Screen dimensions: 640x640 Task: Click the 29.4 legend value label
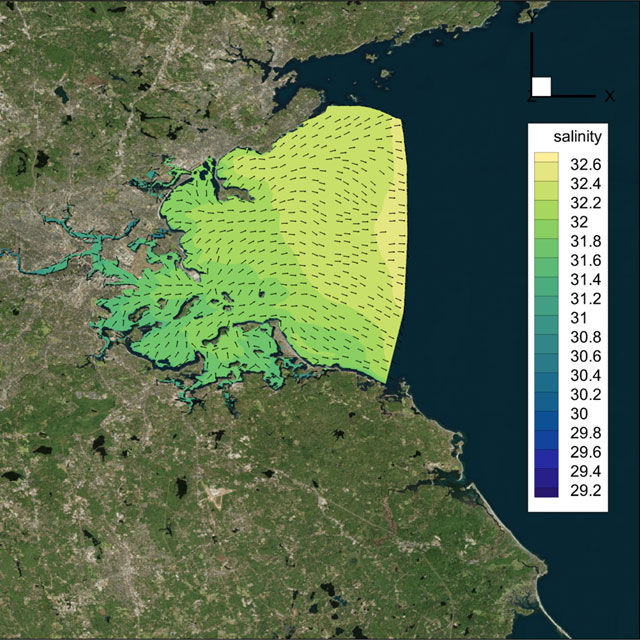pyautogui.click(x=584, y=470)
